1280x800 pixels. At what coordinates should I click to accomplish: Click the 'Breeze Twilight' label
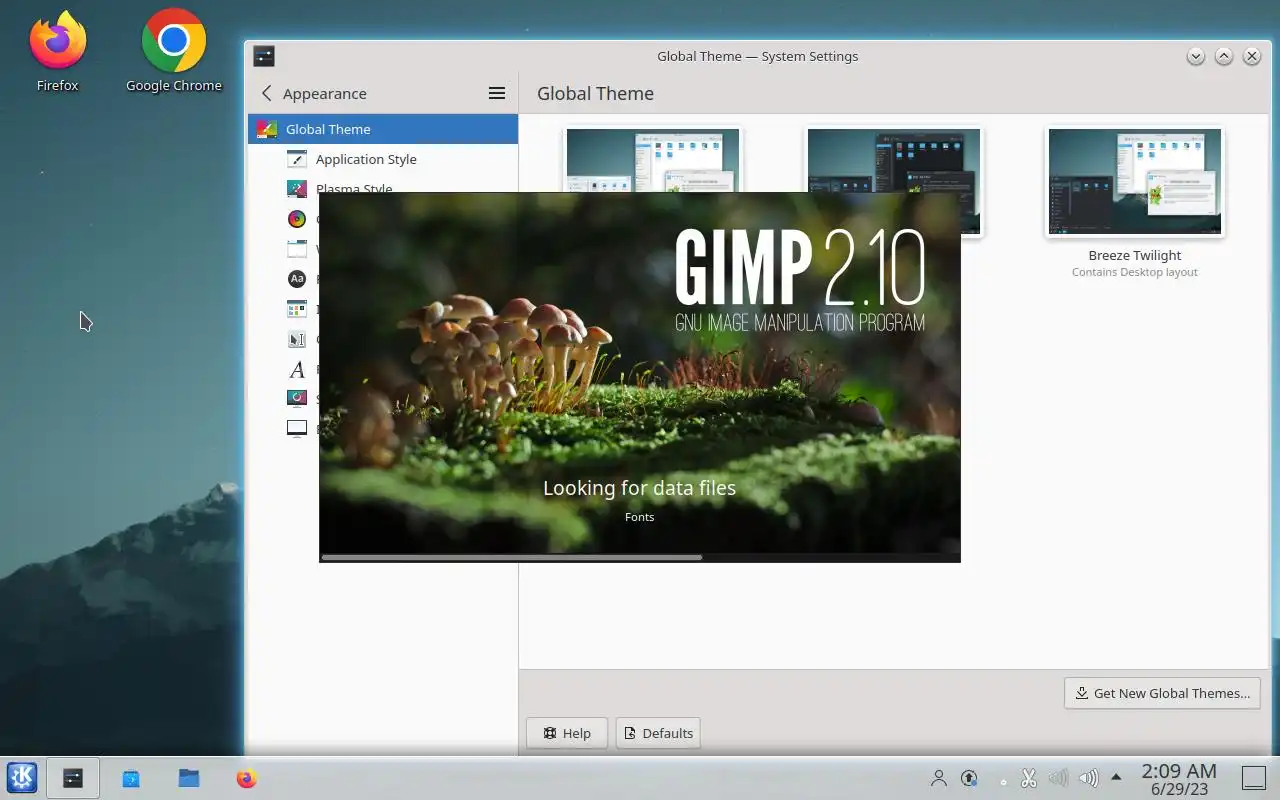point(1135,255)
